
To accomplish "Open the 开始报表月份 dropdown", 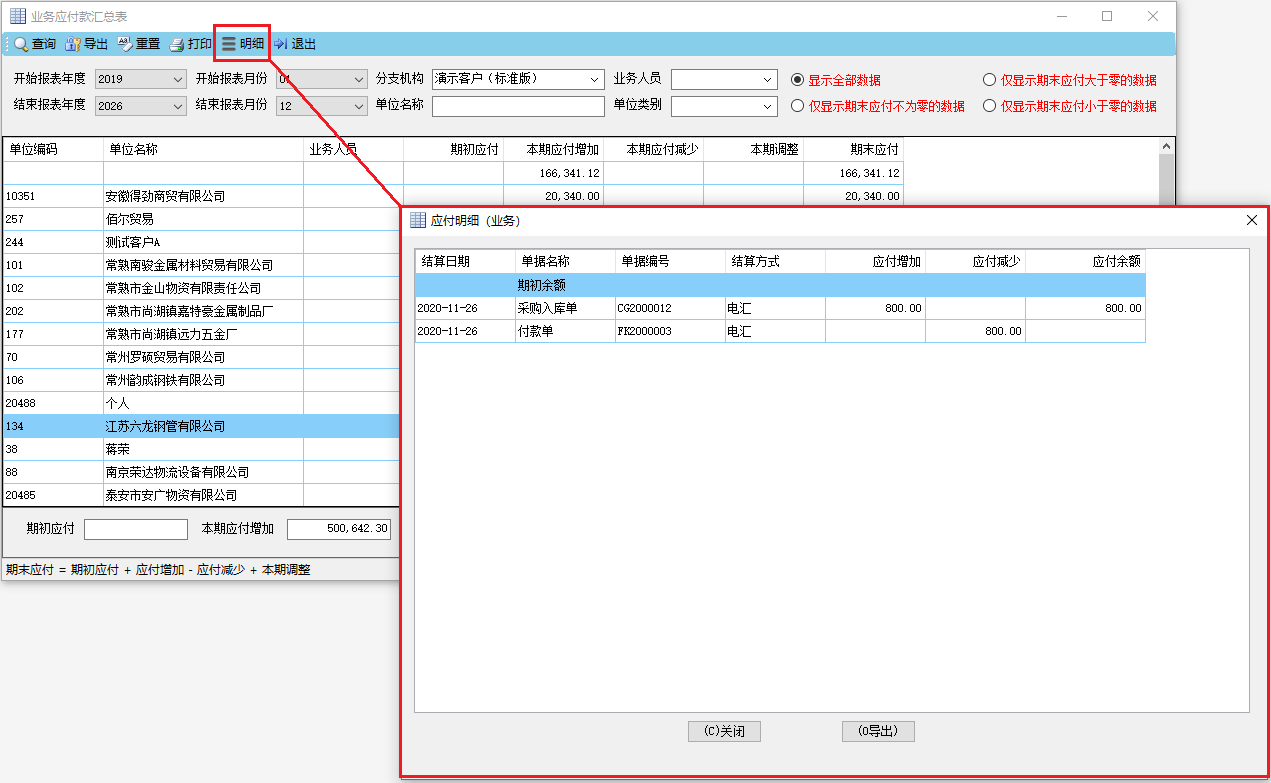I will 322,79.
